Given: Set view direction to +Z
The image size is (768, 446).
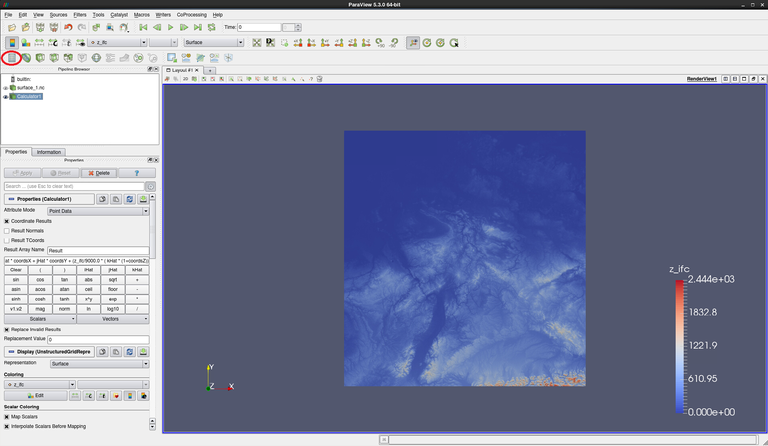Looking at the screenshot, I should [353, 43].
